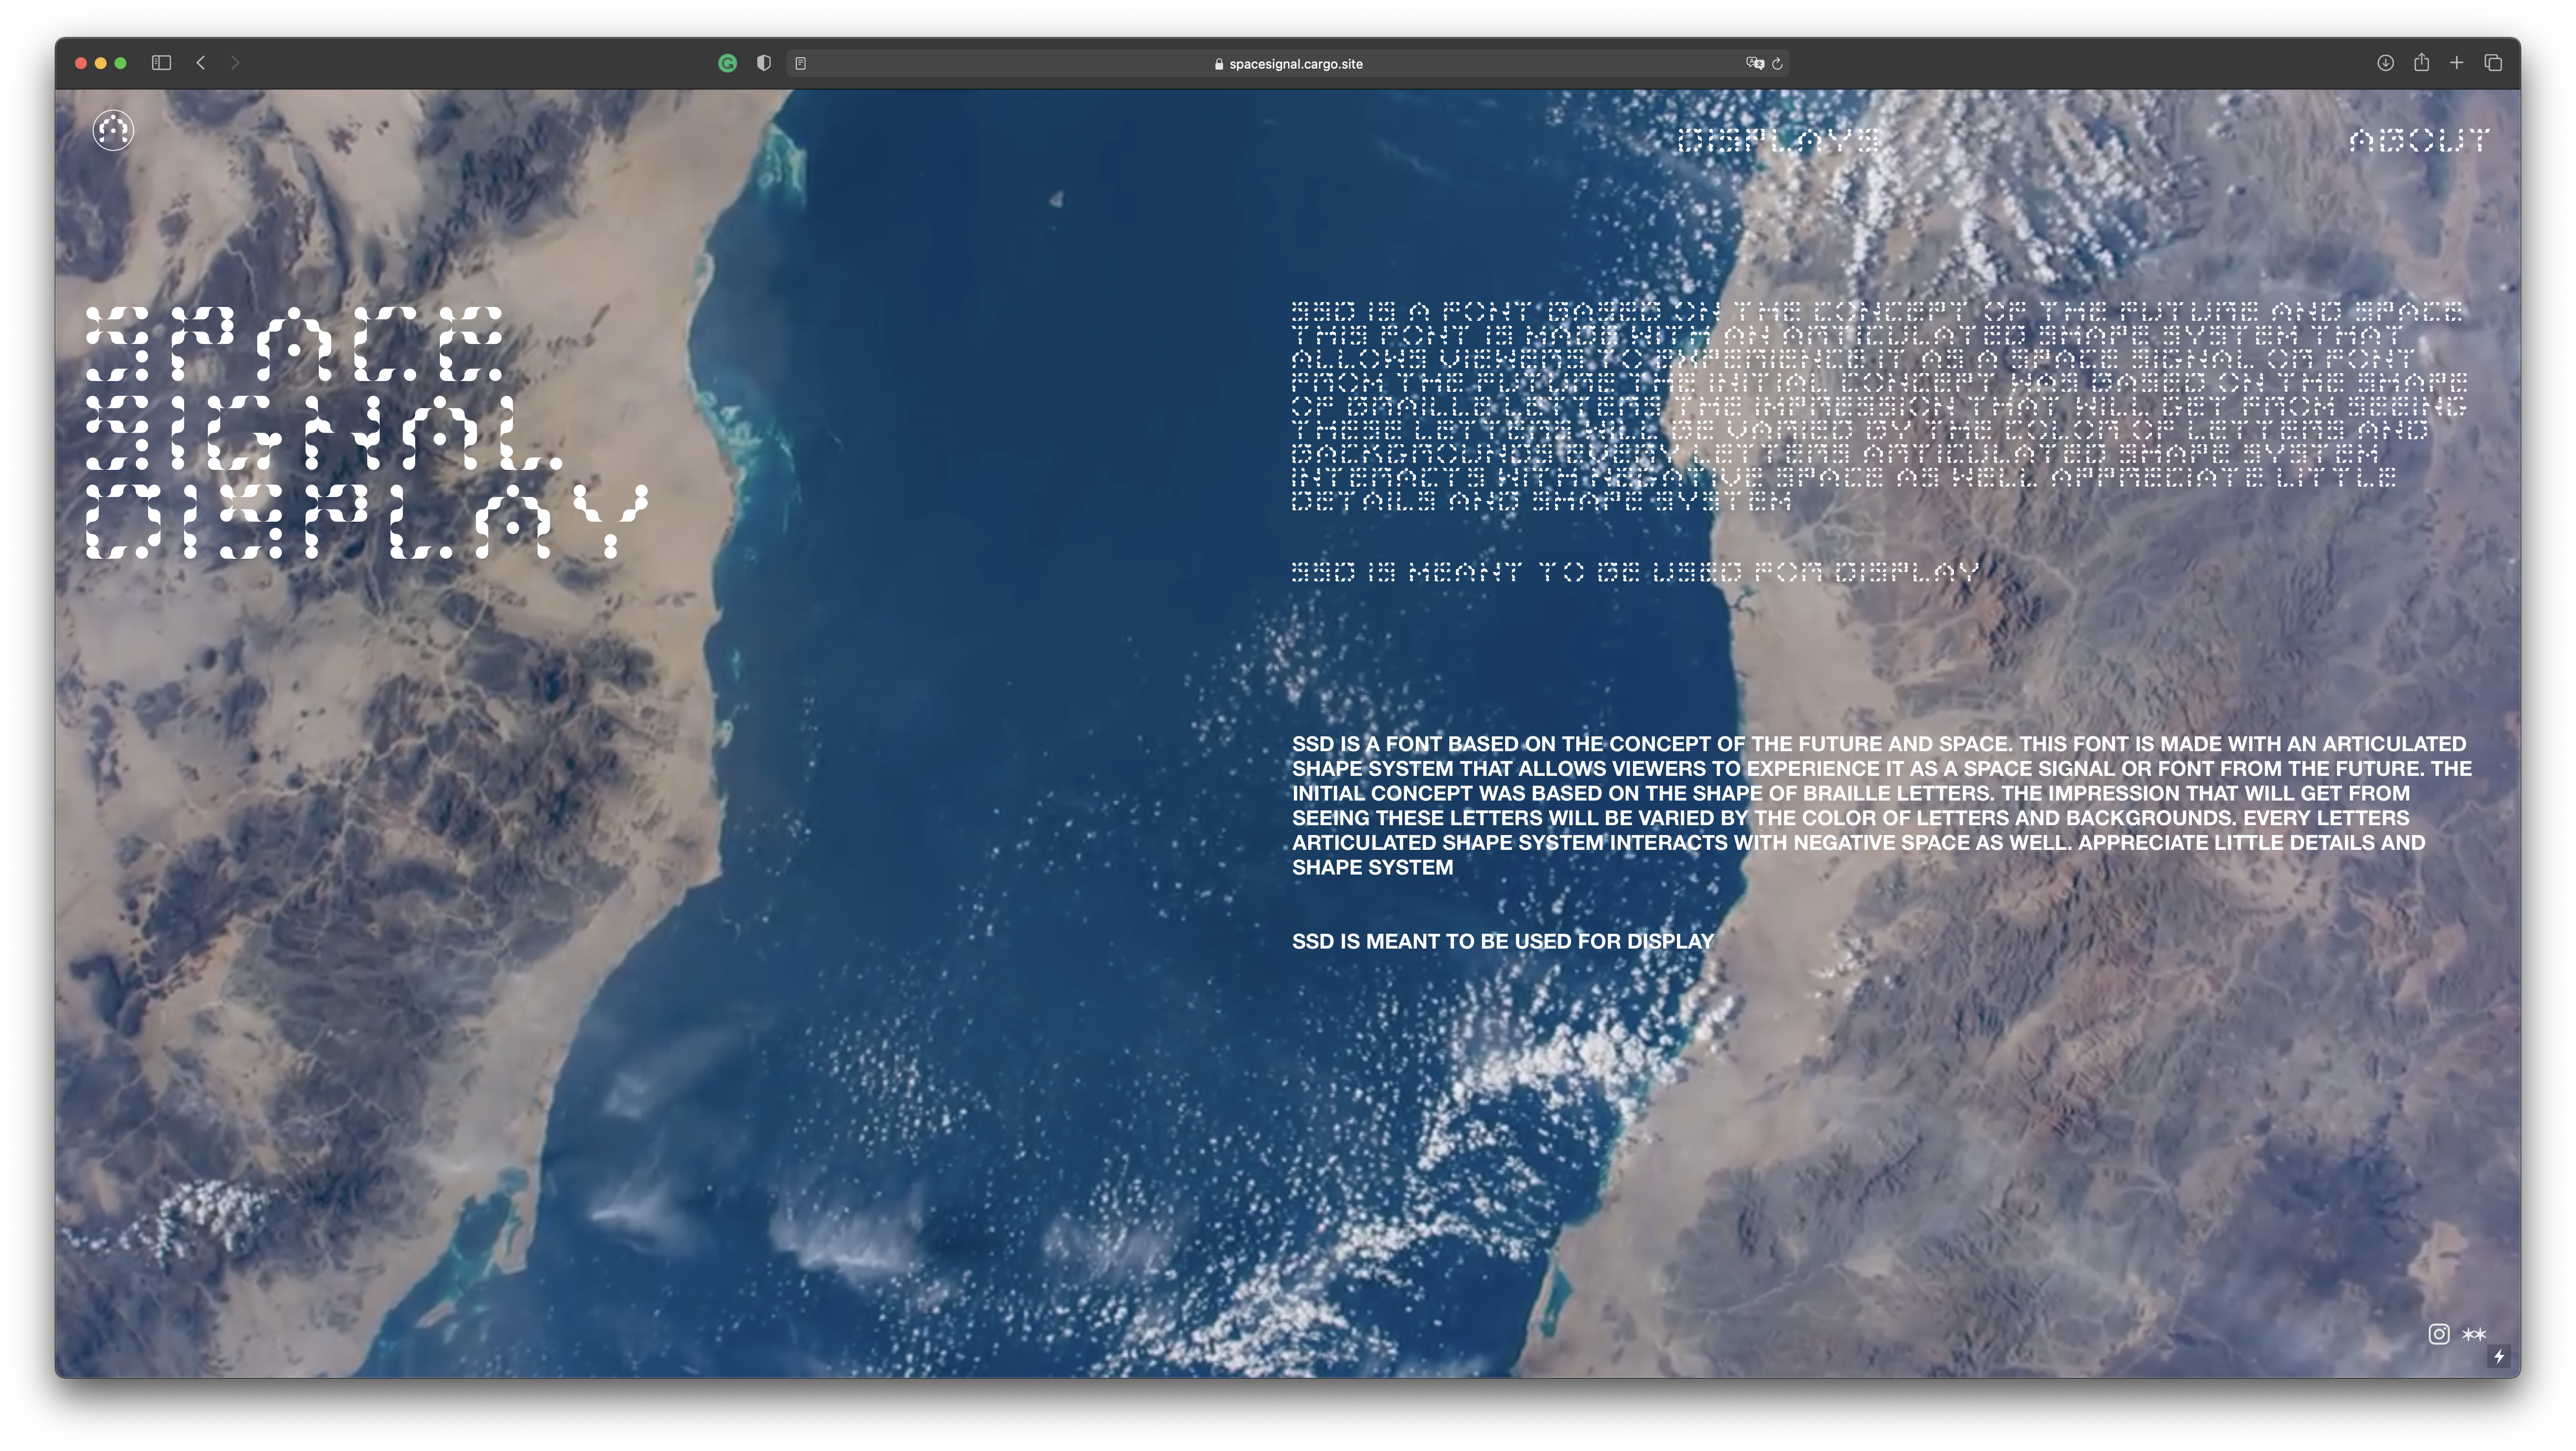Show Reader view for the page
The image size is (2576, 1451).
click(x=801, y=63)
